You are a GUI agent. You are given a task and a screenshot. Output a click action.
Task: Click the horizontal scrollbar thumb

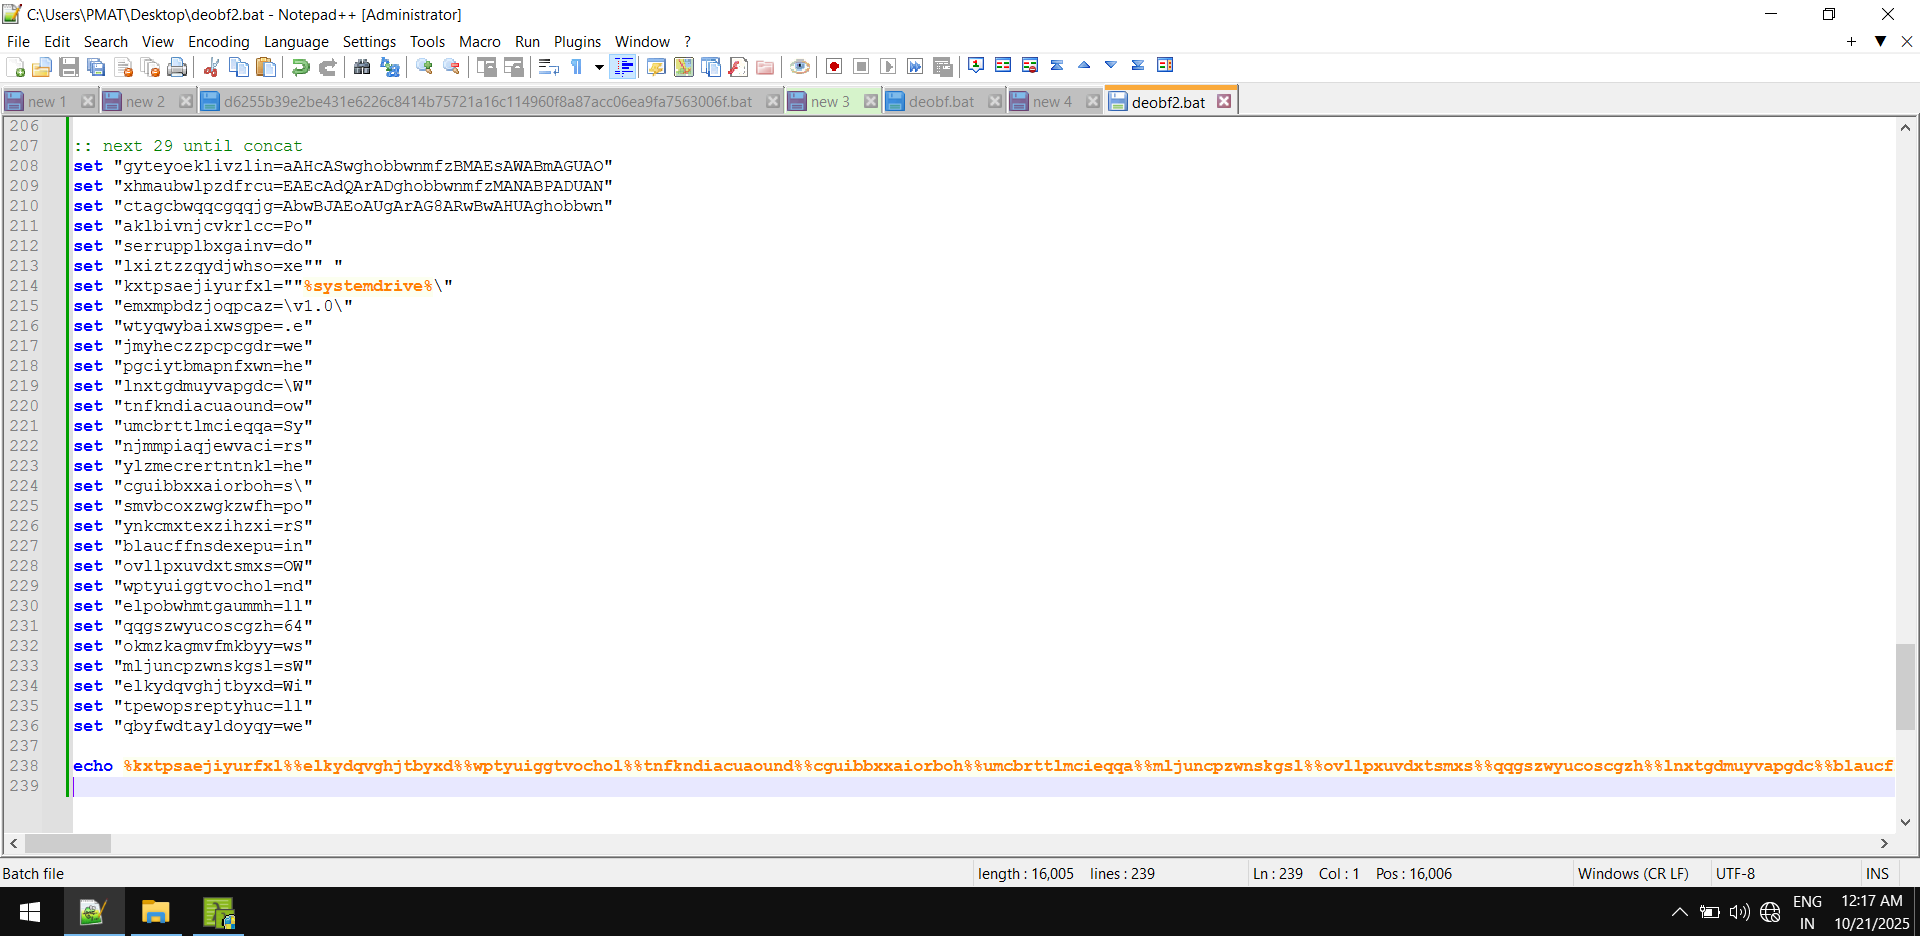[67, 844]
